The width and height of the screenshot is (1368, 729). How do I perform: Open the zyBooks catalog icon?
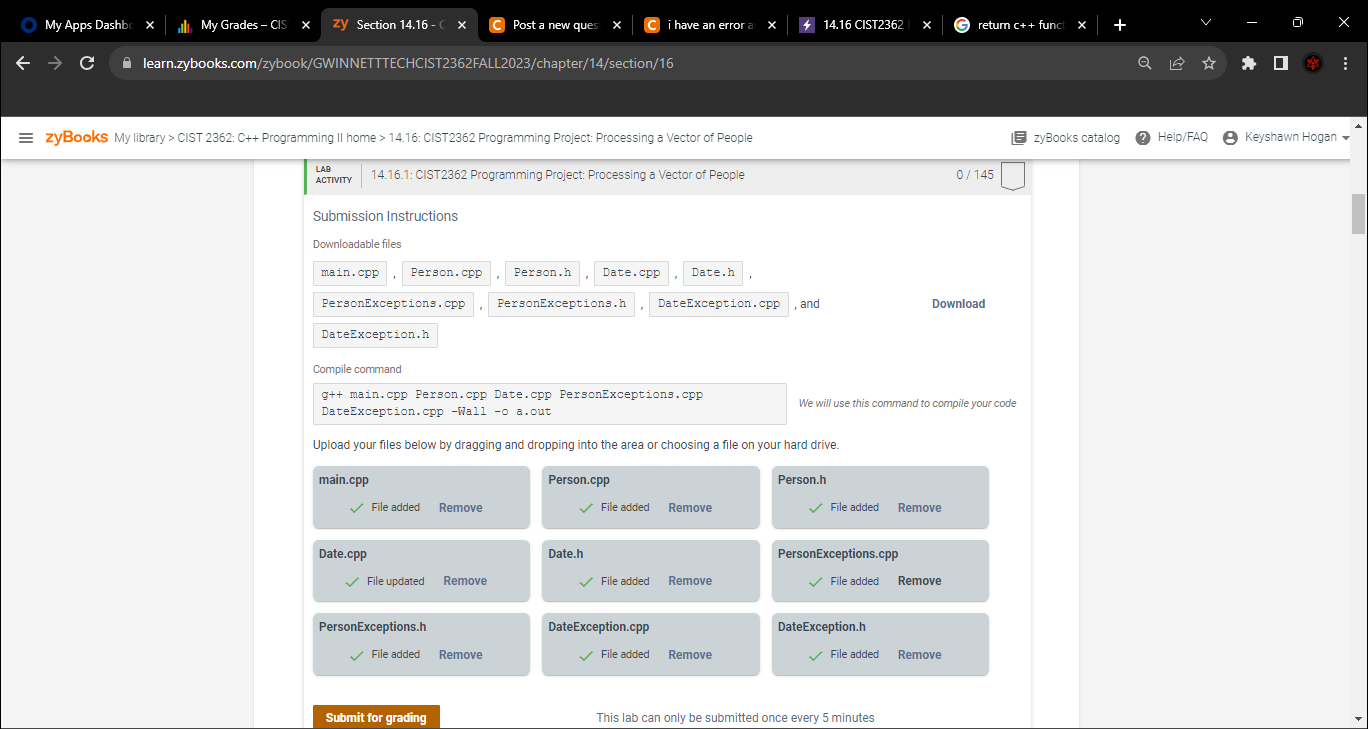[x=1018, y=137]
